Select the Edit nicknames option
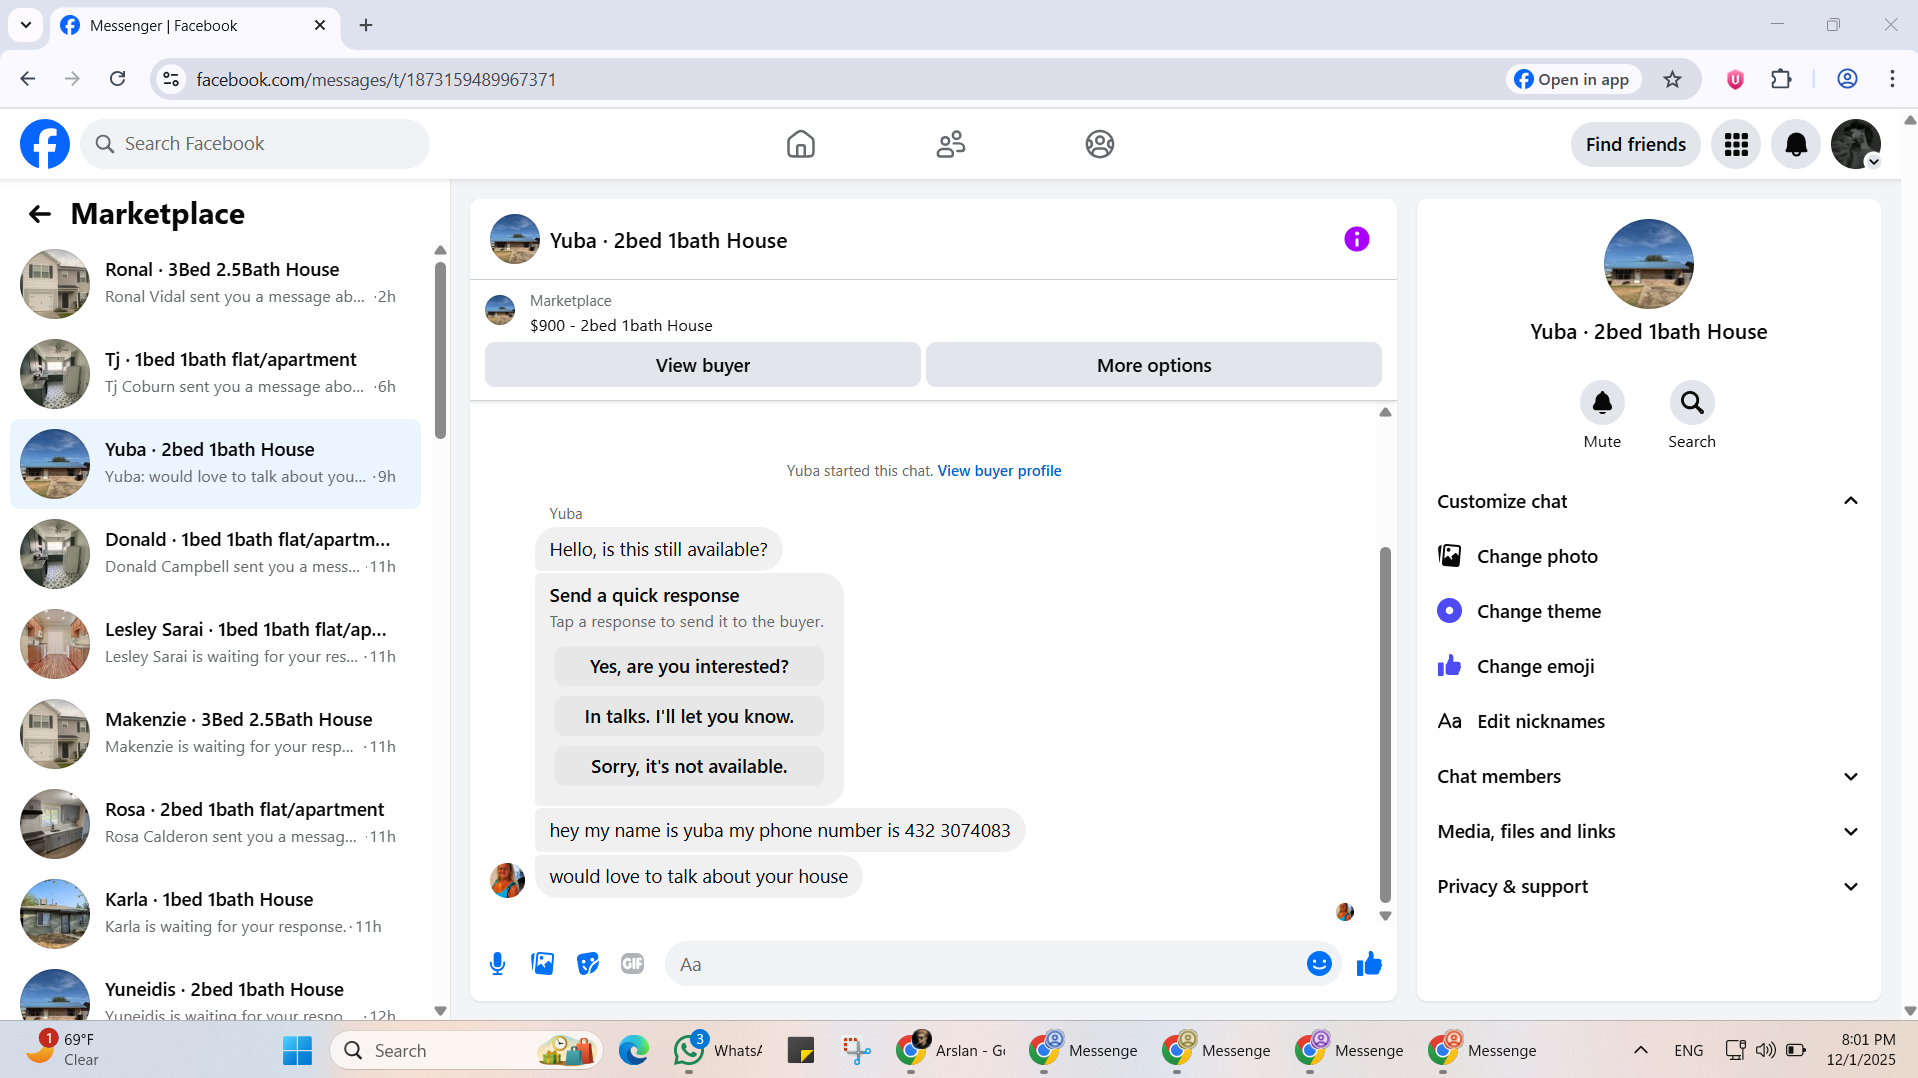 click(1648, 721)
